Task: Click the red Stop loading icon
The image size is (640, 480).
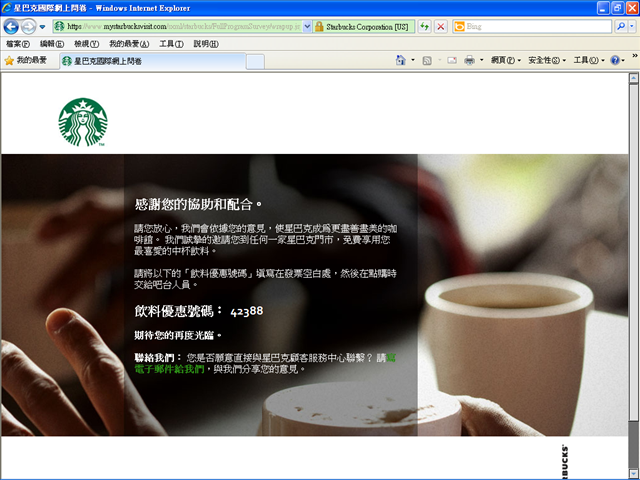Action: pos(440,27)
